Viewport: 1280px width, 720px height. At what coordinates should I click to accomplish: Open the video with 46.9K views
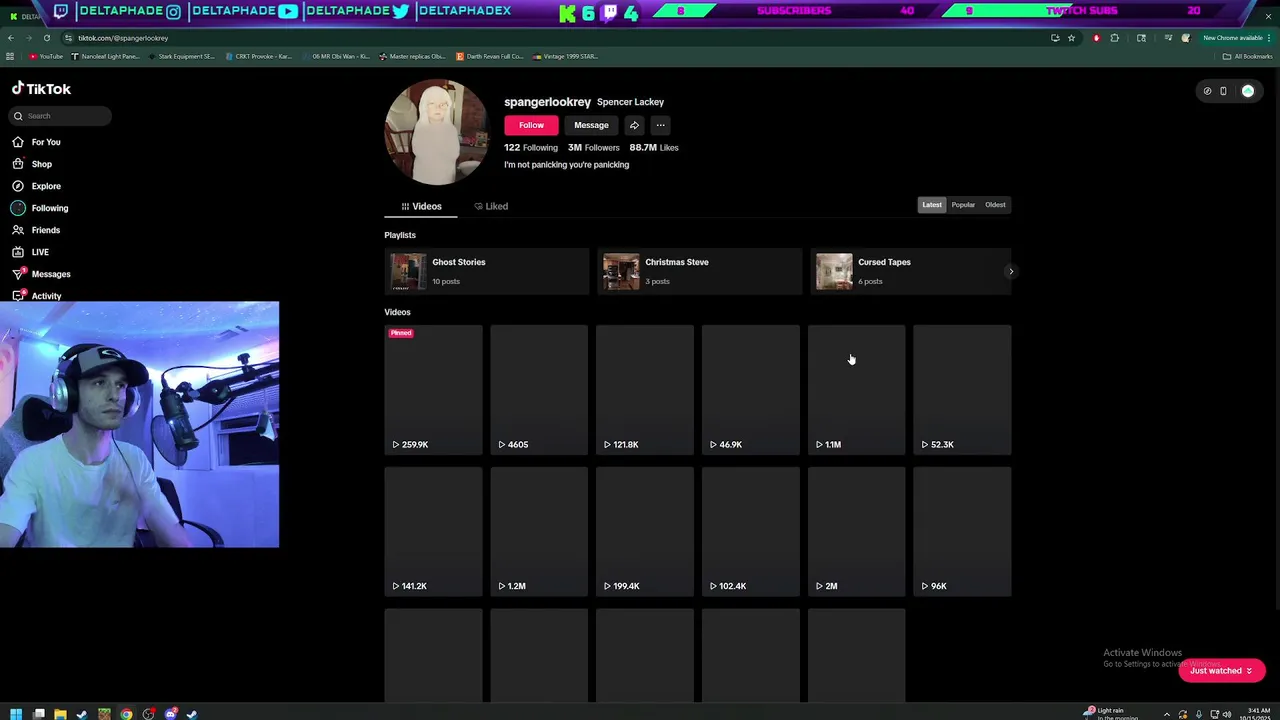(x=751, y=390)
